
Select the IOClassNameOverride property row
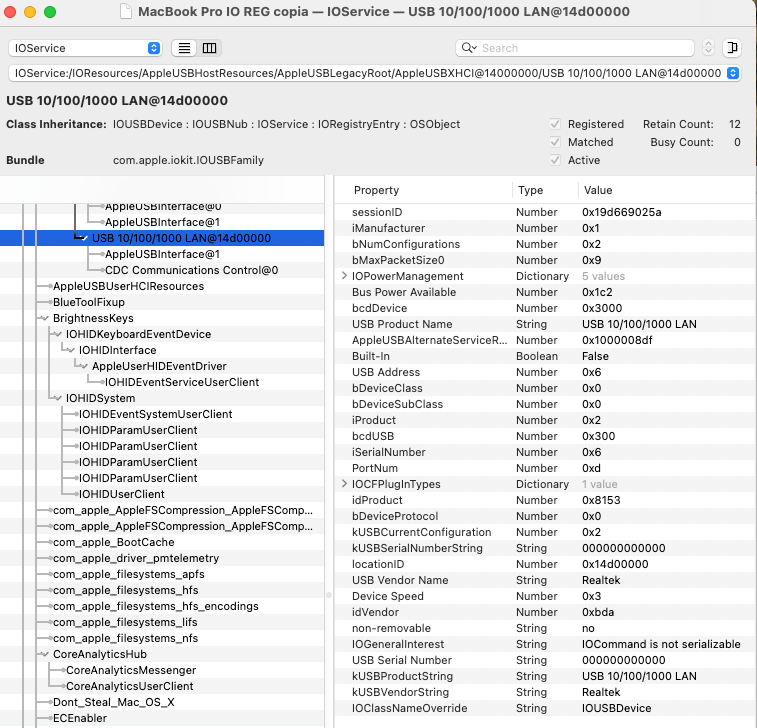pos(545,708)
